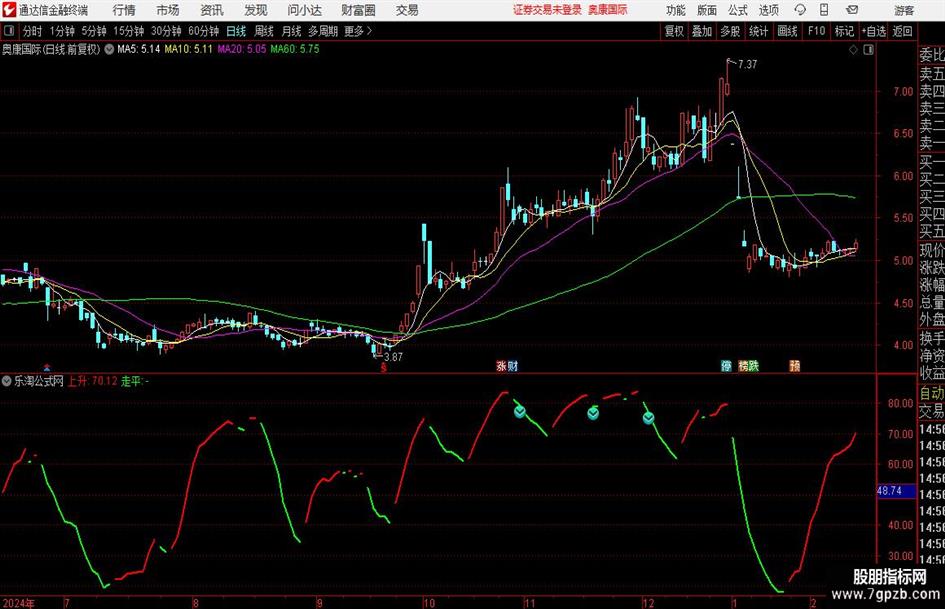The height and width of the screenshot is (609, 945).
Task: Click the panel layout icon beside 分时
Action: (8, 31)
